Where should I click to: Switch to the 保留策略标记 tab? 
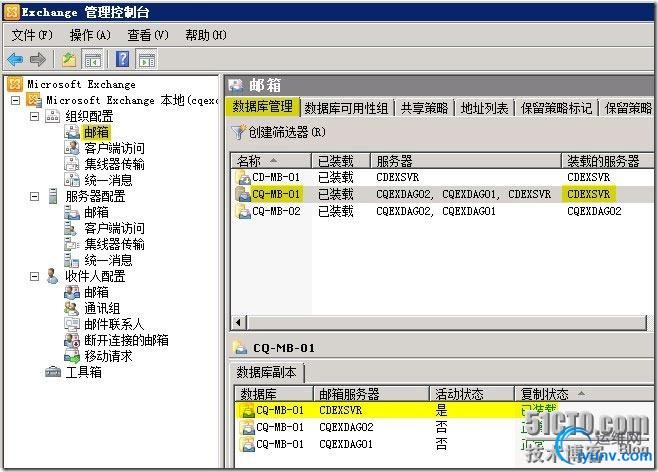[556, 108]
